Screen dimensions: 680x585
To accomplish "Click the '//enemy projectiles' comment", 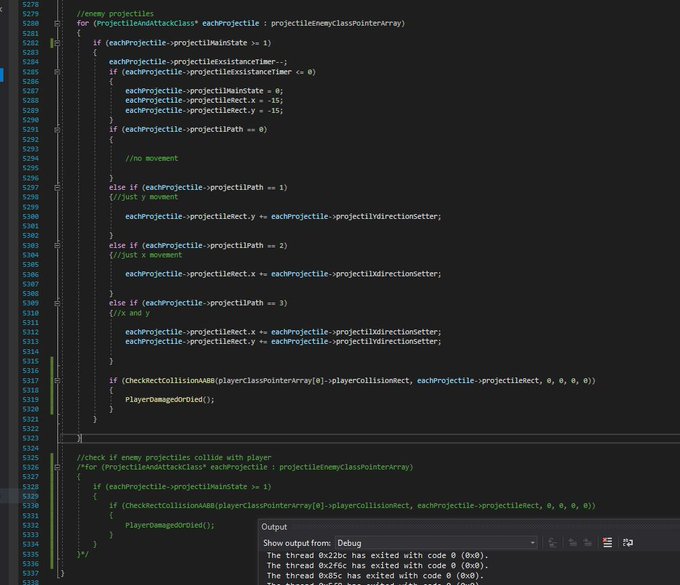I will click(115, 14).
